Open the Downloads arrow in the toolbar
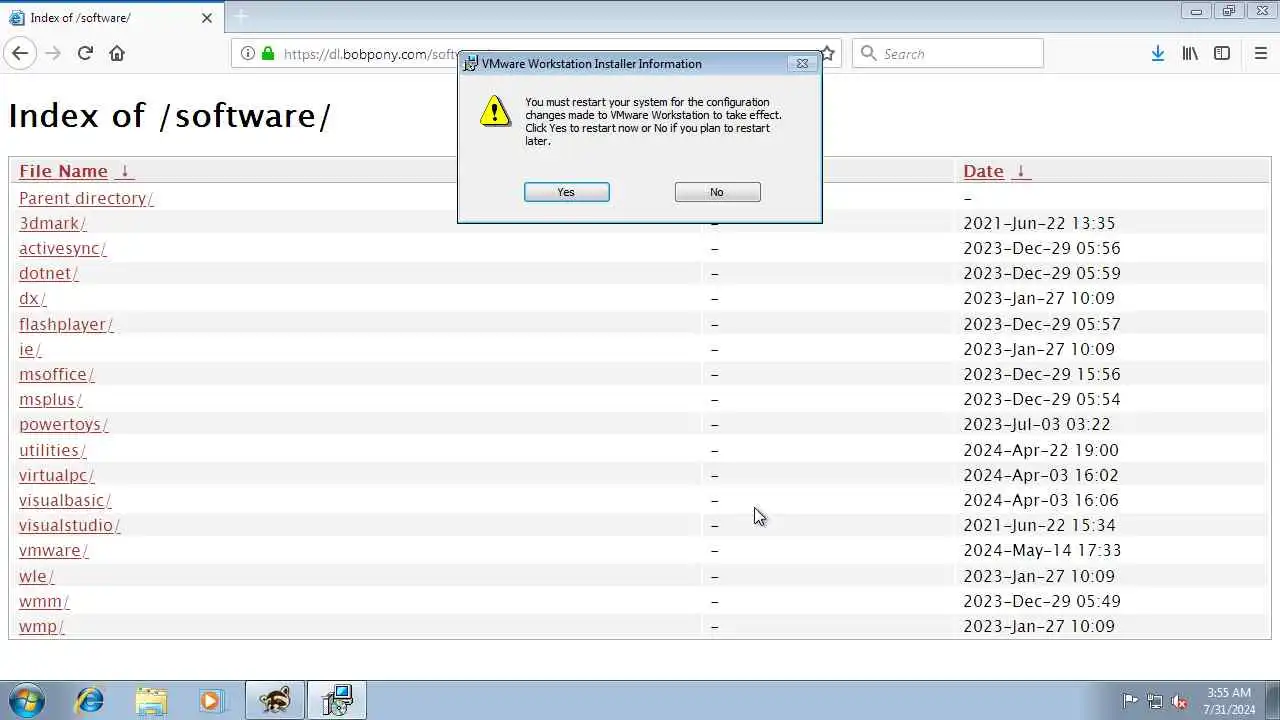This screenshot has height=720, width=1280. pyautogui.click(x=1157, y=54)
